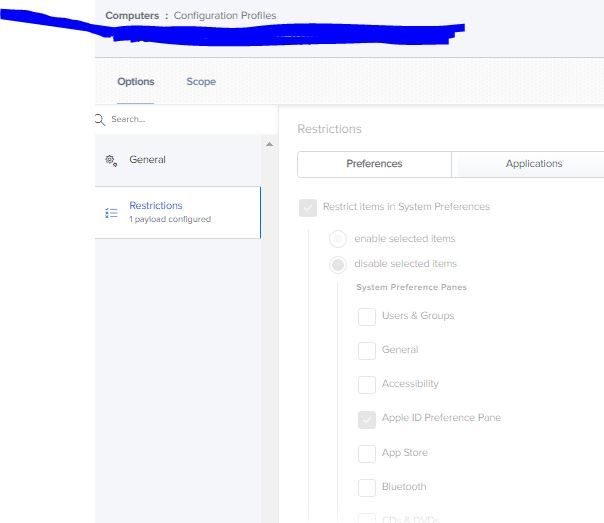The width and height of the screenshot is (604, 523).
Task: Click the Configuration Profiles breadcrumb link
Action: point(225,16)
